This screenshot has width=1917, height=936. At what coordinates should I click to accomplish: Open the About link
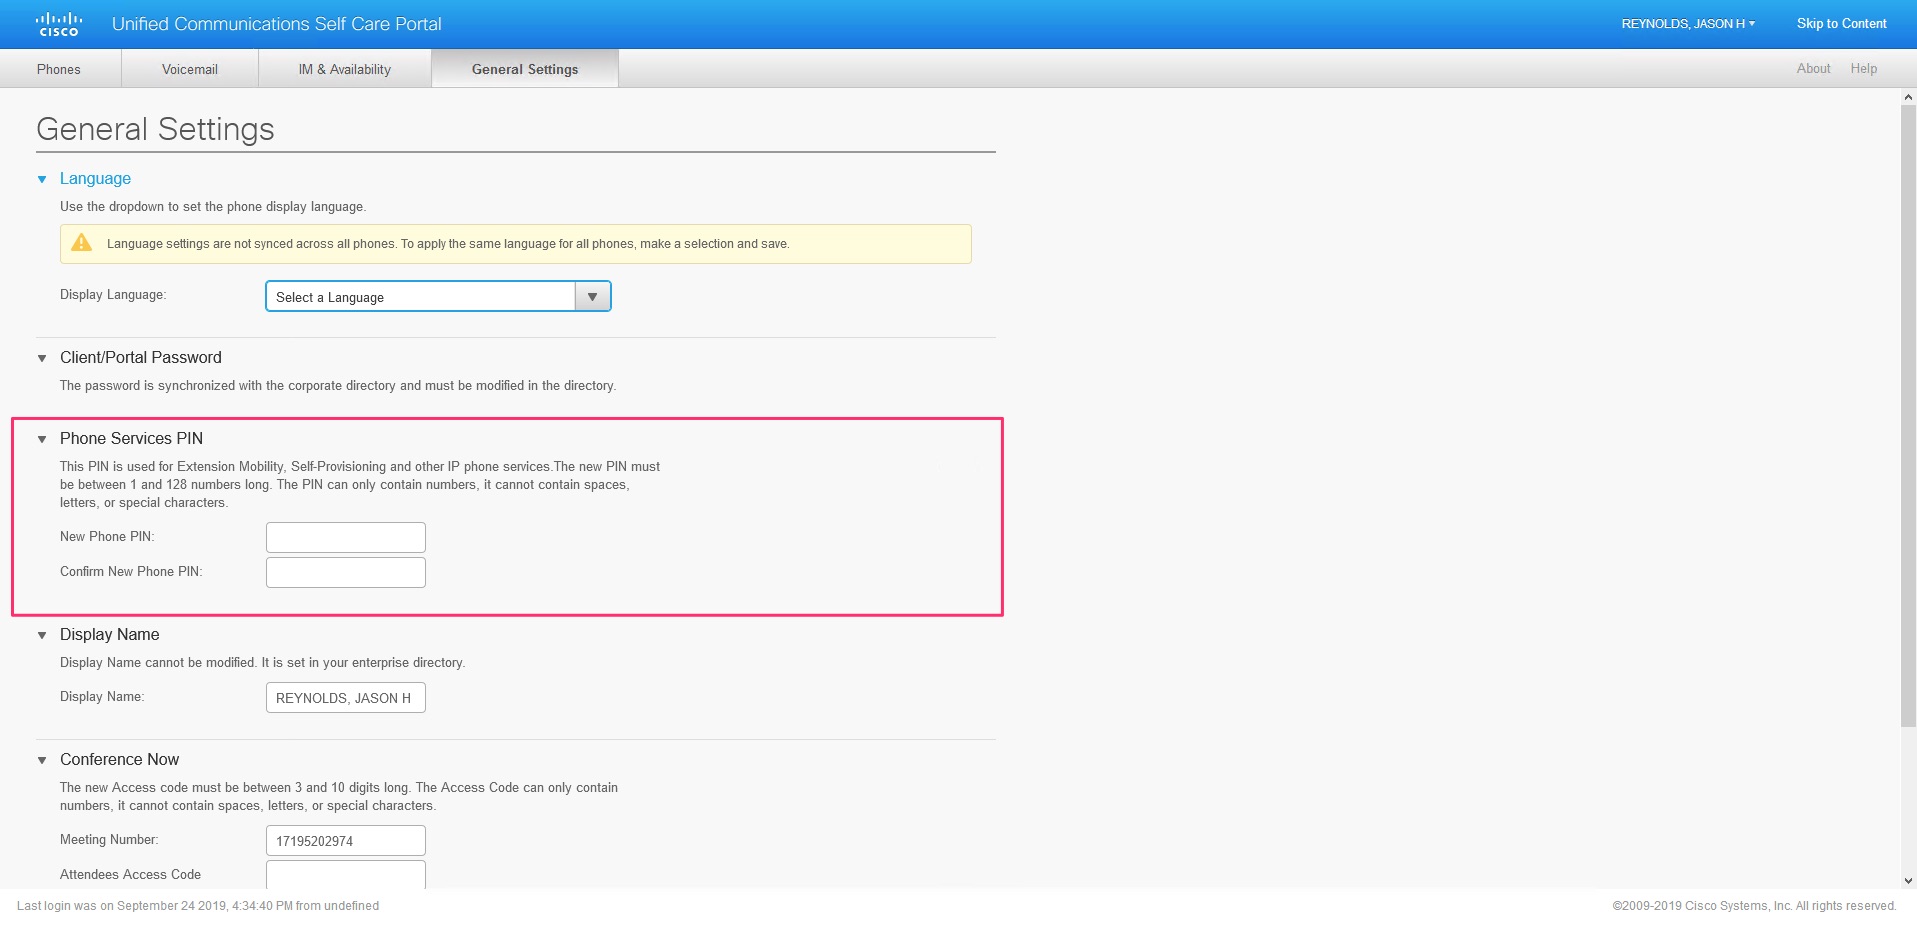point(1813,69)
